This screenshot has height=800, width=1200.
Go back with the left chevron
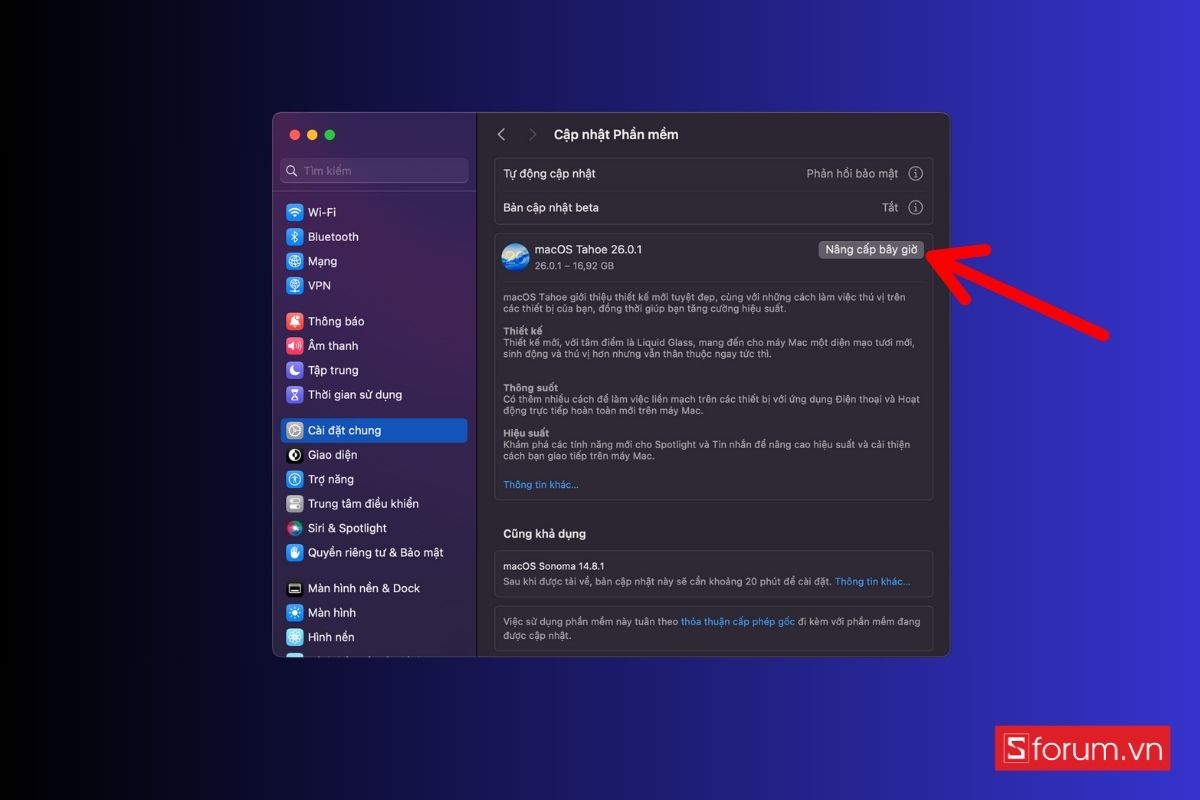(502, 134)
